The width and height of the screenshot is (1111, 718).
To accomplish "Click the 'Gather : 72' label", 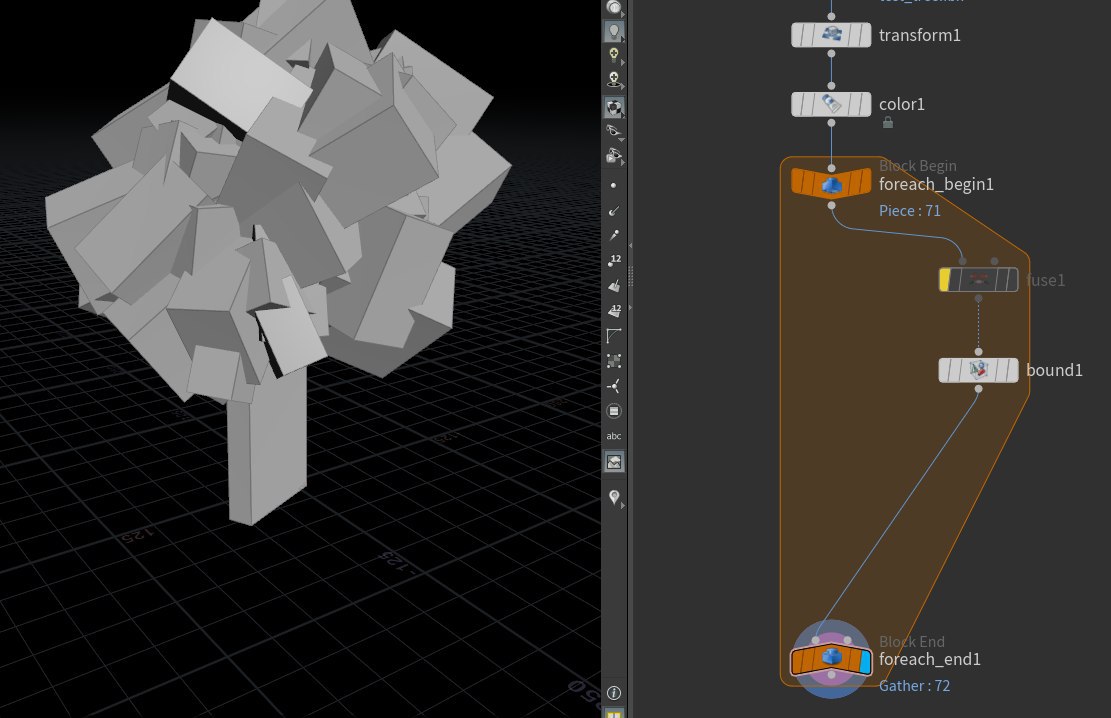I will coord(914,685).
